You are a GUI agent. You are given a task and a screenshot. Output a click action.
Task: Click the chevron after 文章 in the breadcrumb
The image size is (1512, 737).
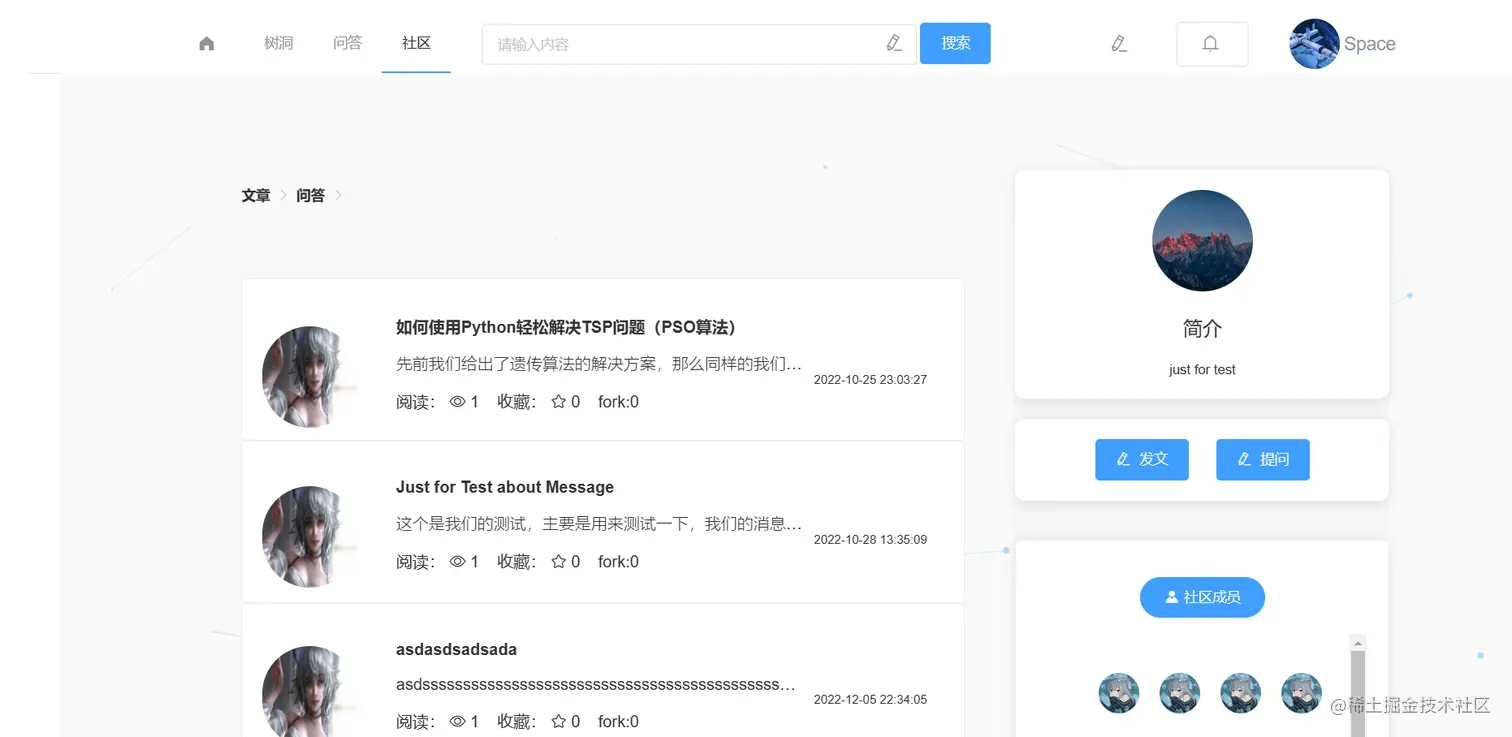pos(283,195)
